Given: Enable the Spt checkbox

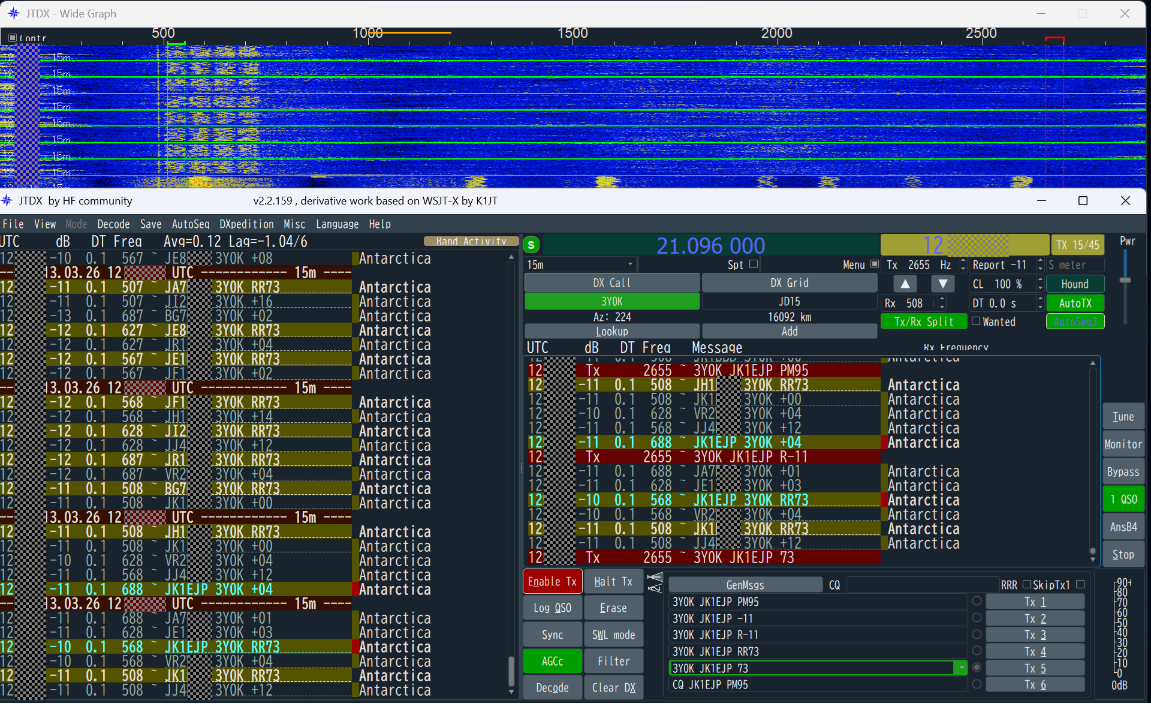Looking at the screenshot, I should (x=753, y=264).
